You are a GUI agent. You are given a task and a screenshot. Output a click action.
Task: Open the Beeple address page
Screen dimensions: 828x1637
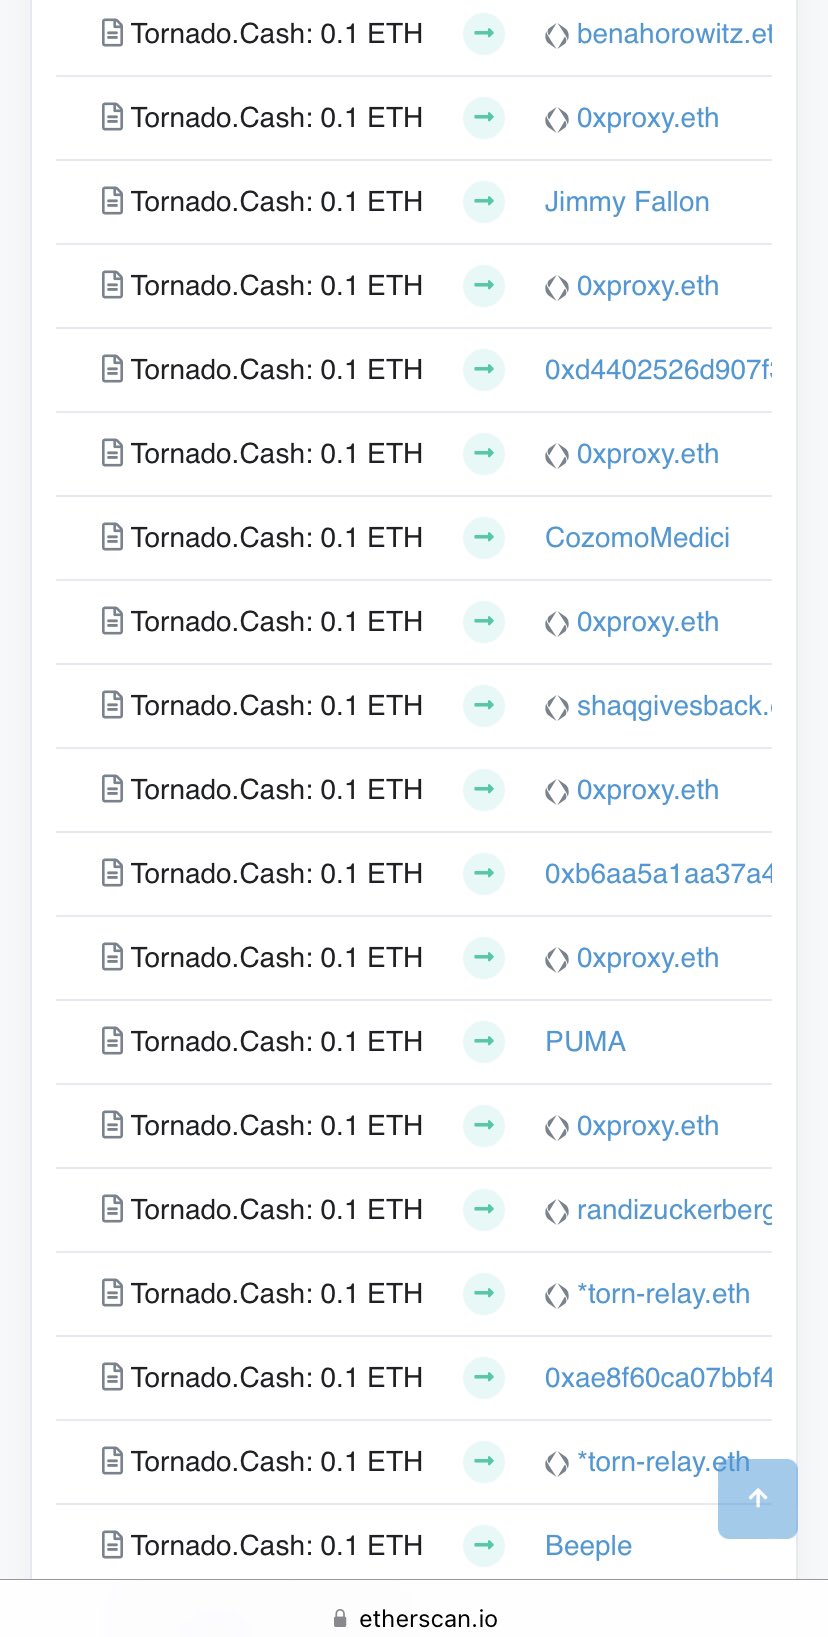[588, 1546]
